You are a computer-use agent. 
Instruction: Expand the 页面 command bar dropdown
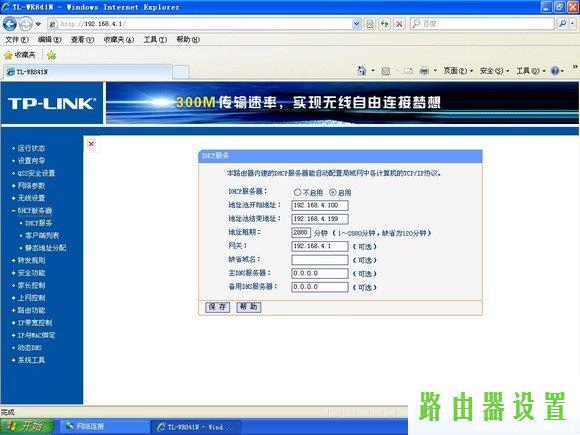pos(458,71)
